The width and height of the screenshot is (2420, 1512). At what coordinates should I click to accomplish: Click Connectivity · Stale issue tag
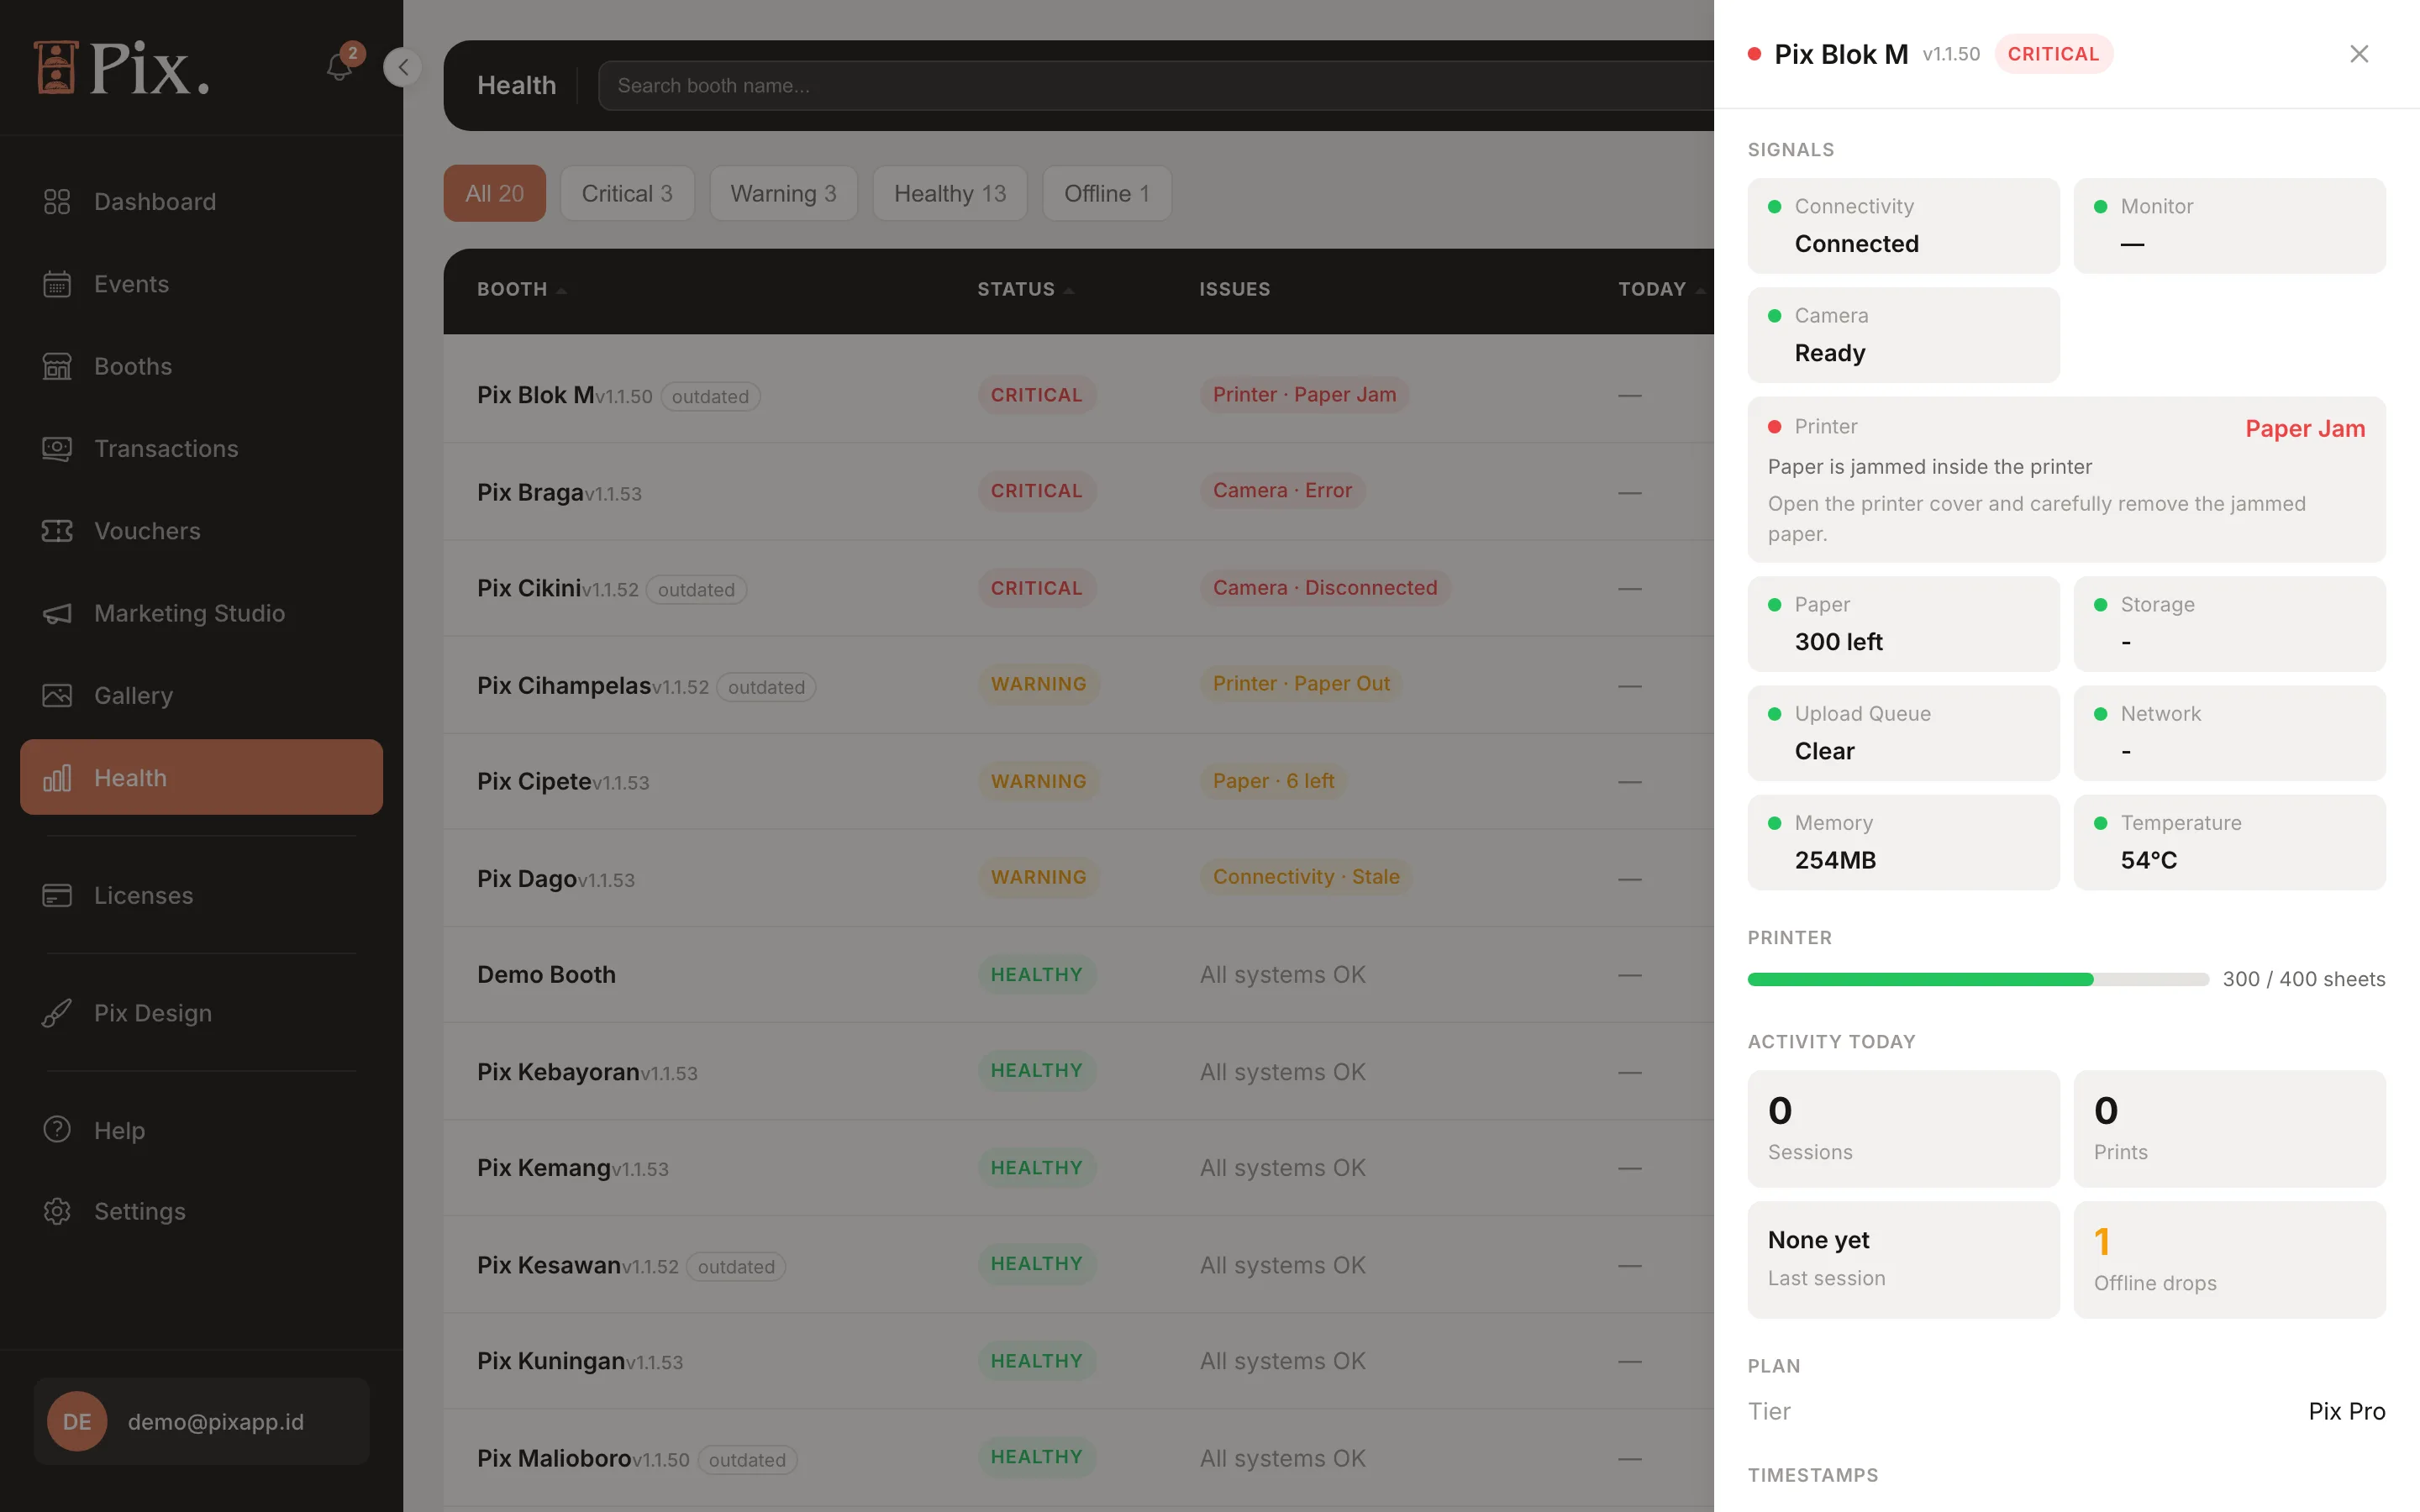point(1305,877)
